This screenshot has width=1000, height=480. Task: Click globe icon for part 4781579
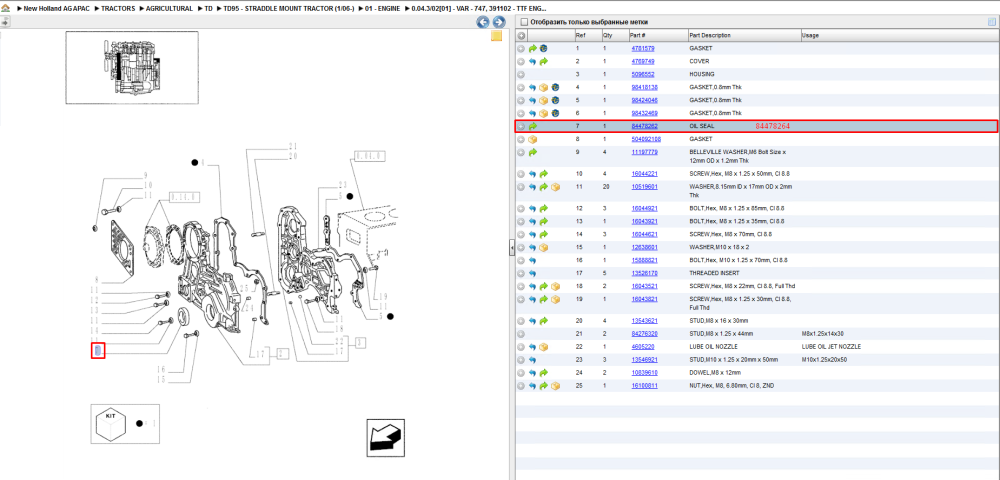tap(543, 48)
